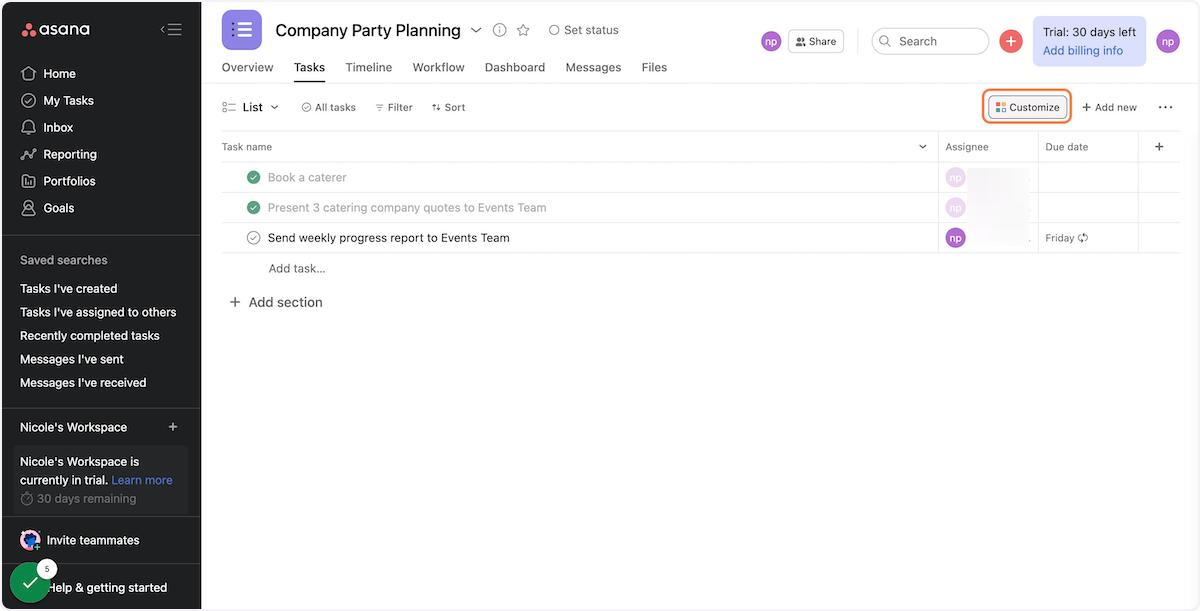Star the Company Party Planning project
1200x611 pixels.
(x=523, y=30)
